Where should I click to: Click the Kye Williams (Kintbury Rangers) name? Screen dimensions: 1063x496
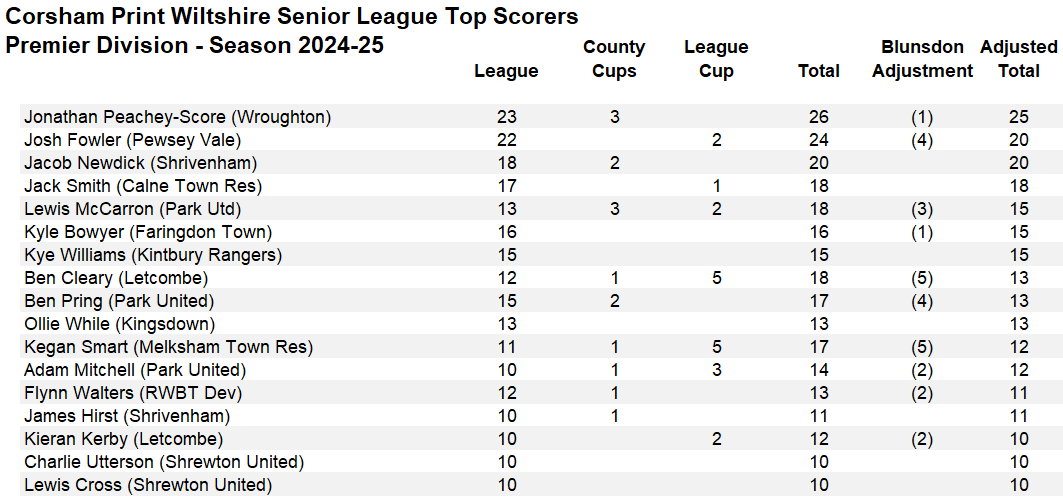[x=153, y=255]
